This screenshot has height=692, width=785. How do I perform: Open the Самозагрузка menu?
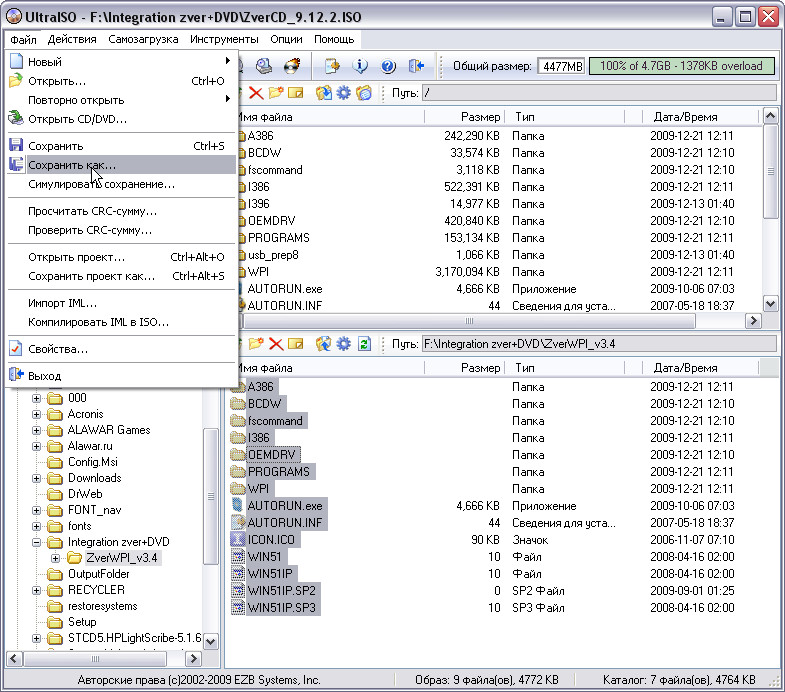[x=143, y=39]
